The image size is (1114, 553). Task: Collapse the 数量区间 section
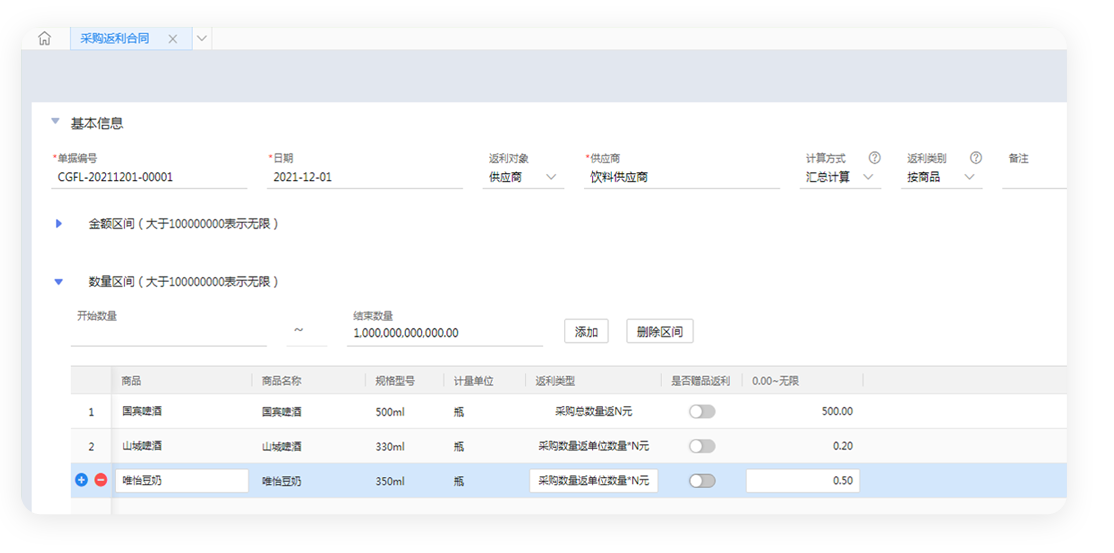click(x=59, y=282)
